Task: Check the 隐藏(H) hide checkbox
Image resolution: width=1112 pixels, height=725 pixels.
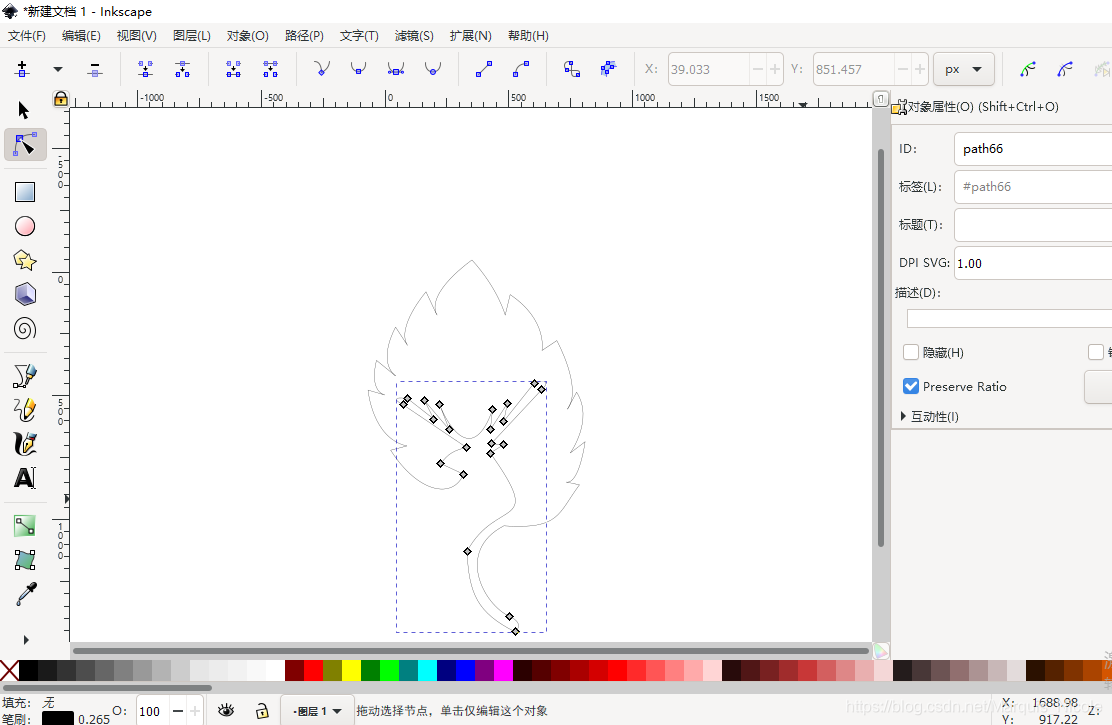Action: point(911,352)
